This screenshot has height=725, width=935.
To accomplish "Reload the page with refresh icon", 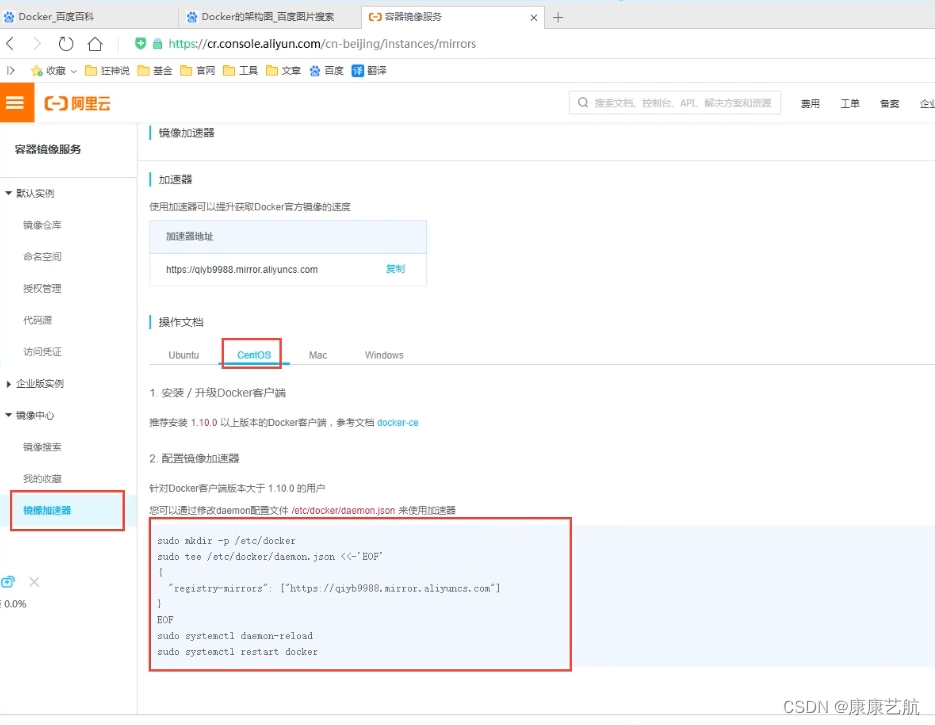I will pos(66,44).
